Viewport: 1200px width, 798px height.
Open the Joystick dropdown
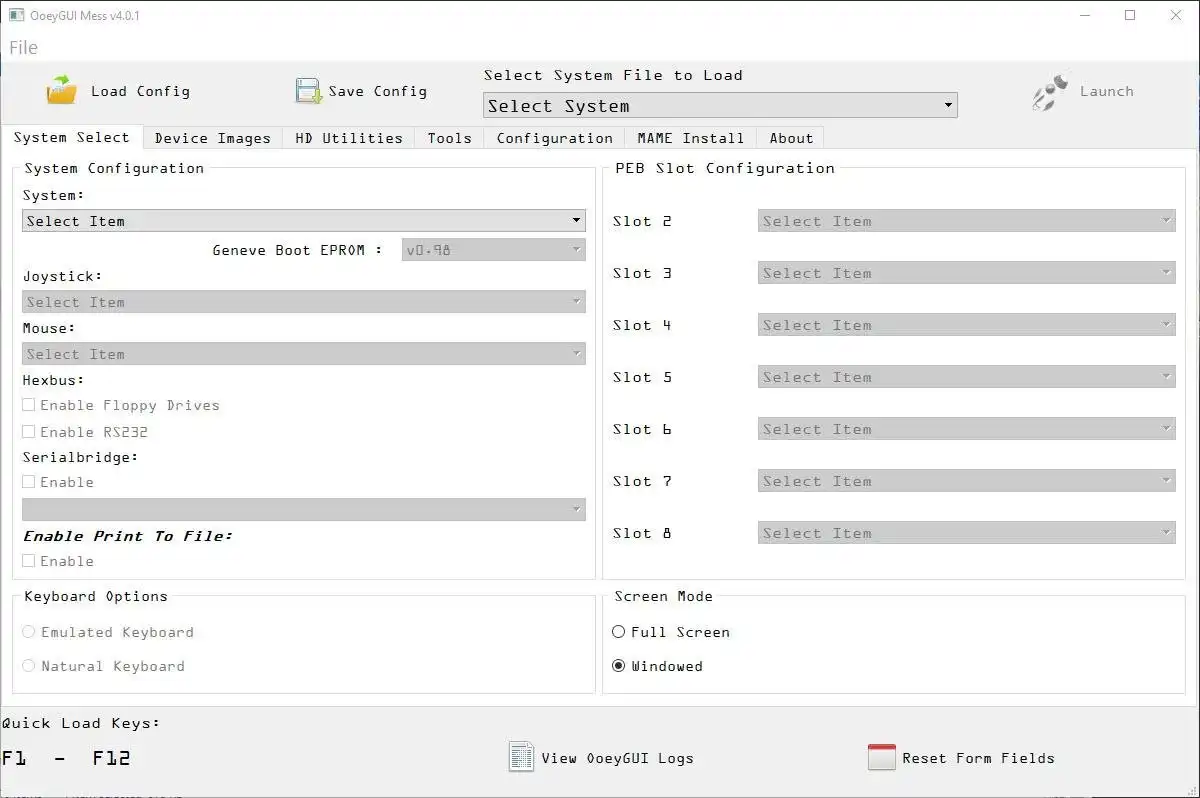pos(304,302)
